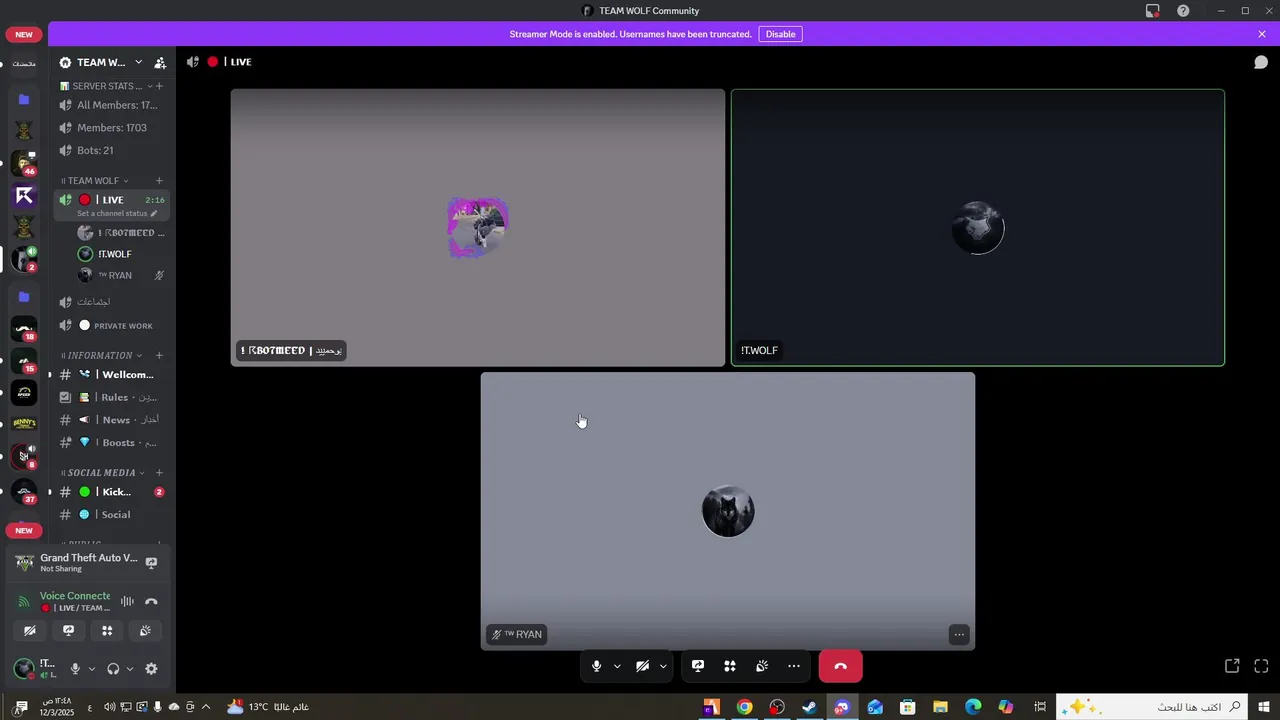Open the Social channel
The image size is (1280, 720).
point(112,514)
